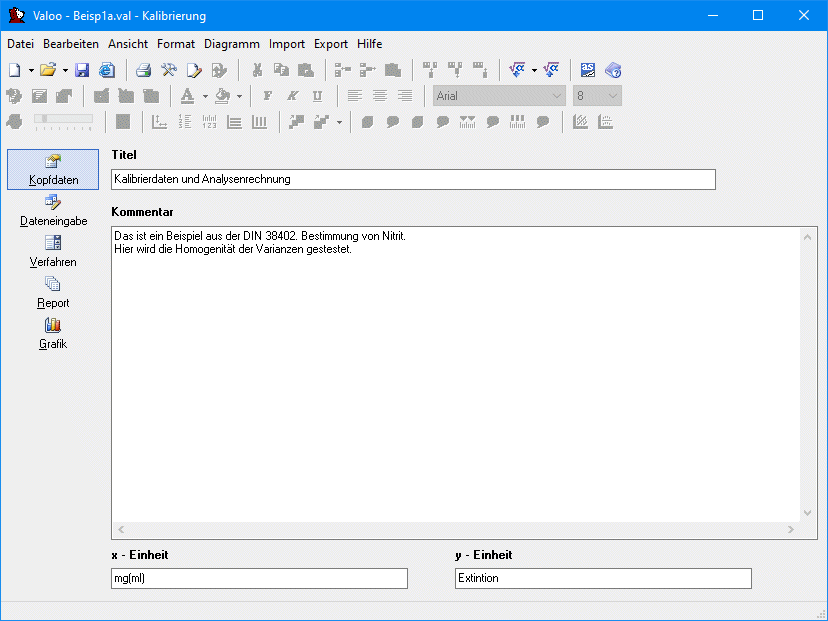Switch to Dateneingabe in sidebar
This screenshot has width=828, height=621.
(x=53, y=210)
